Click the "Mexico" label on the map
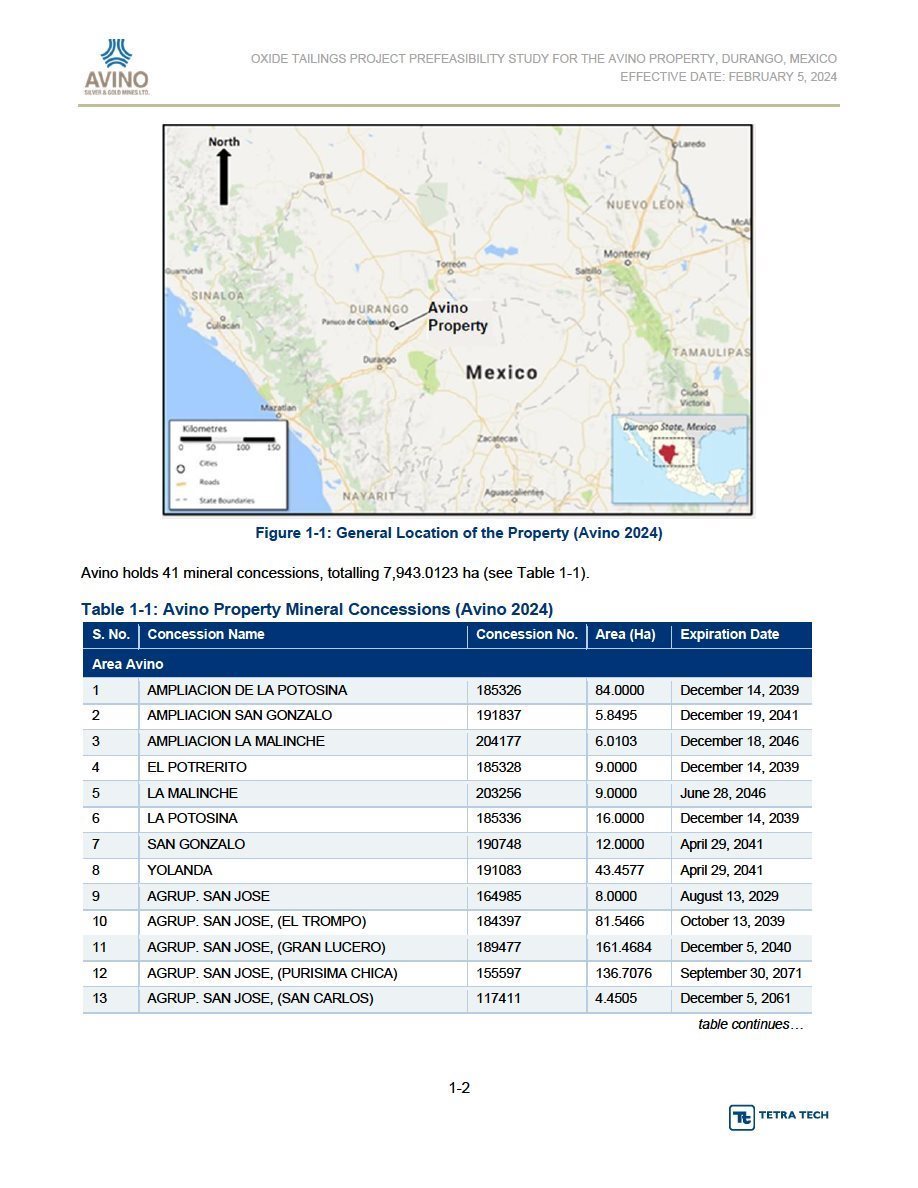This screenshot has width=918, height=1188. coord(501,372)
